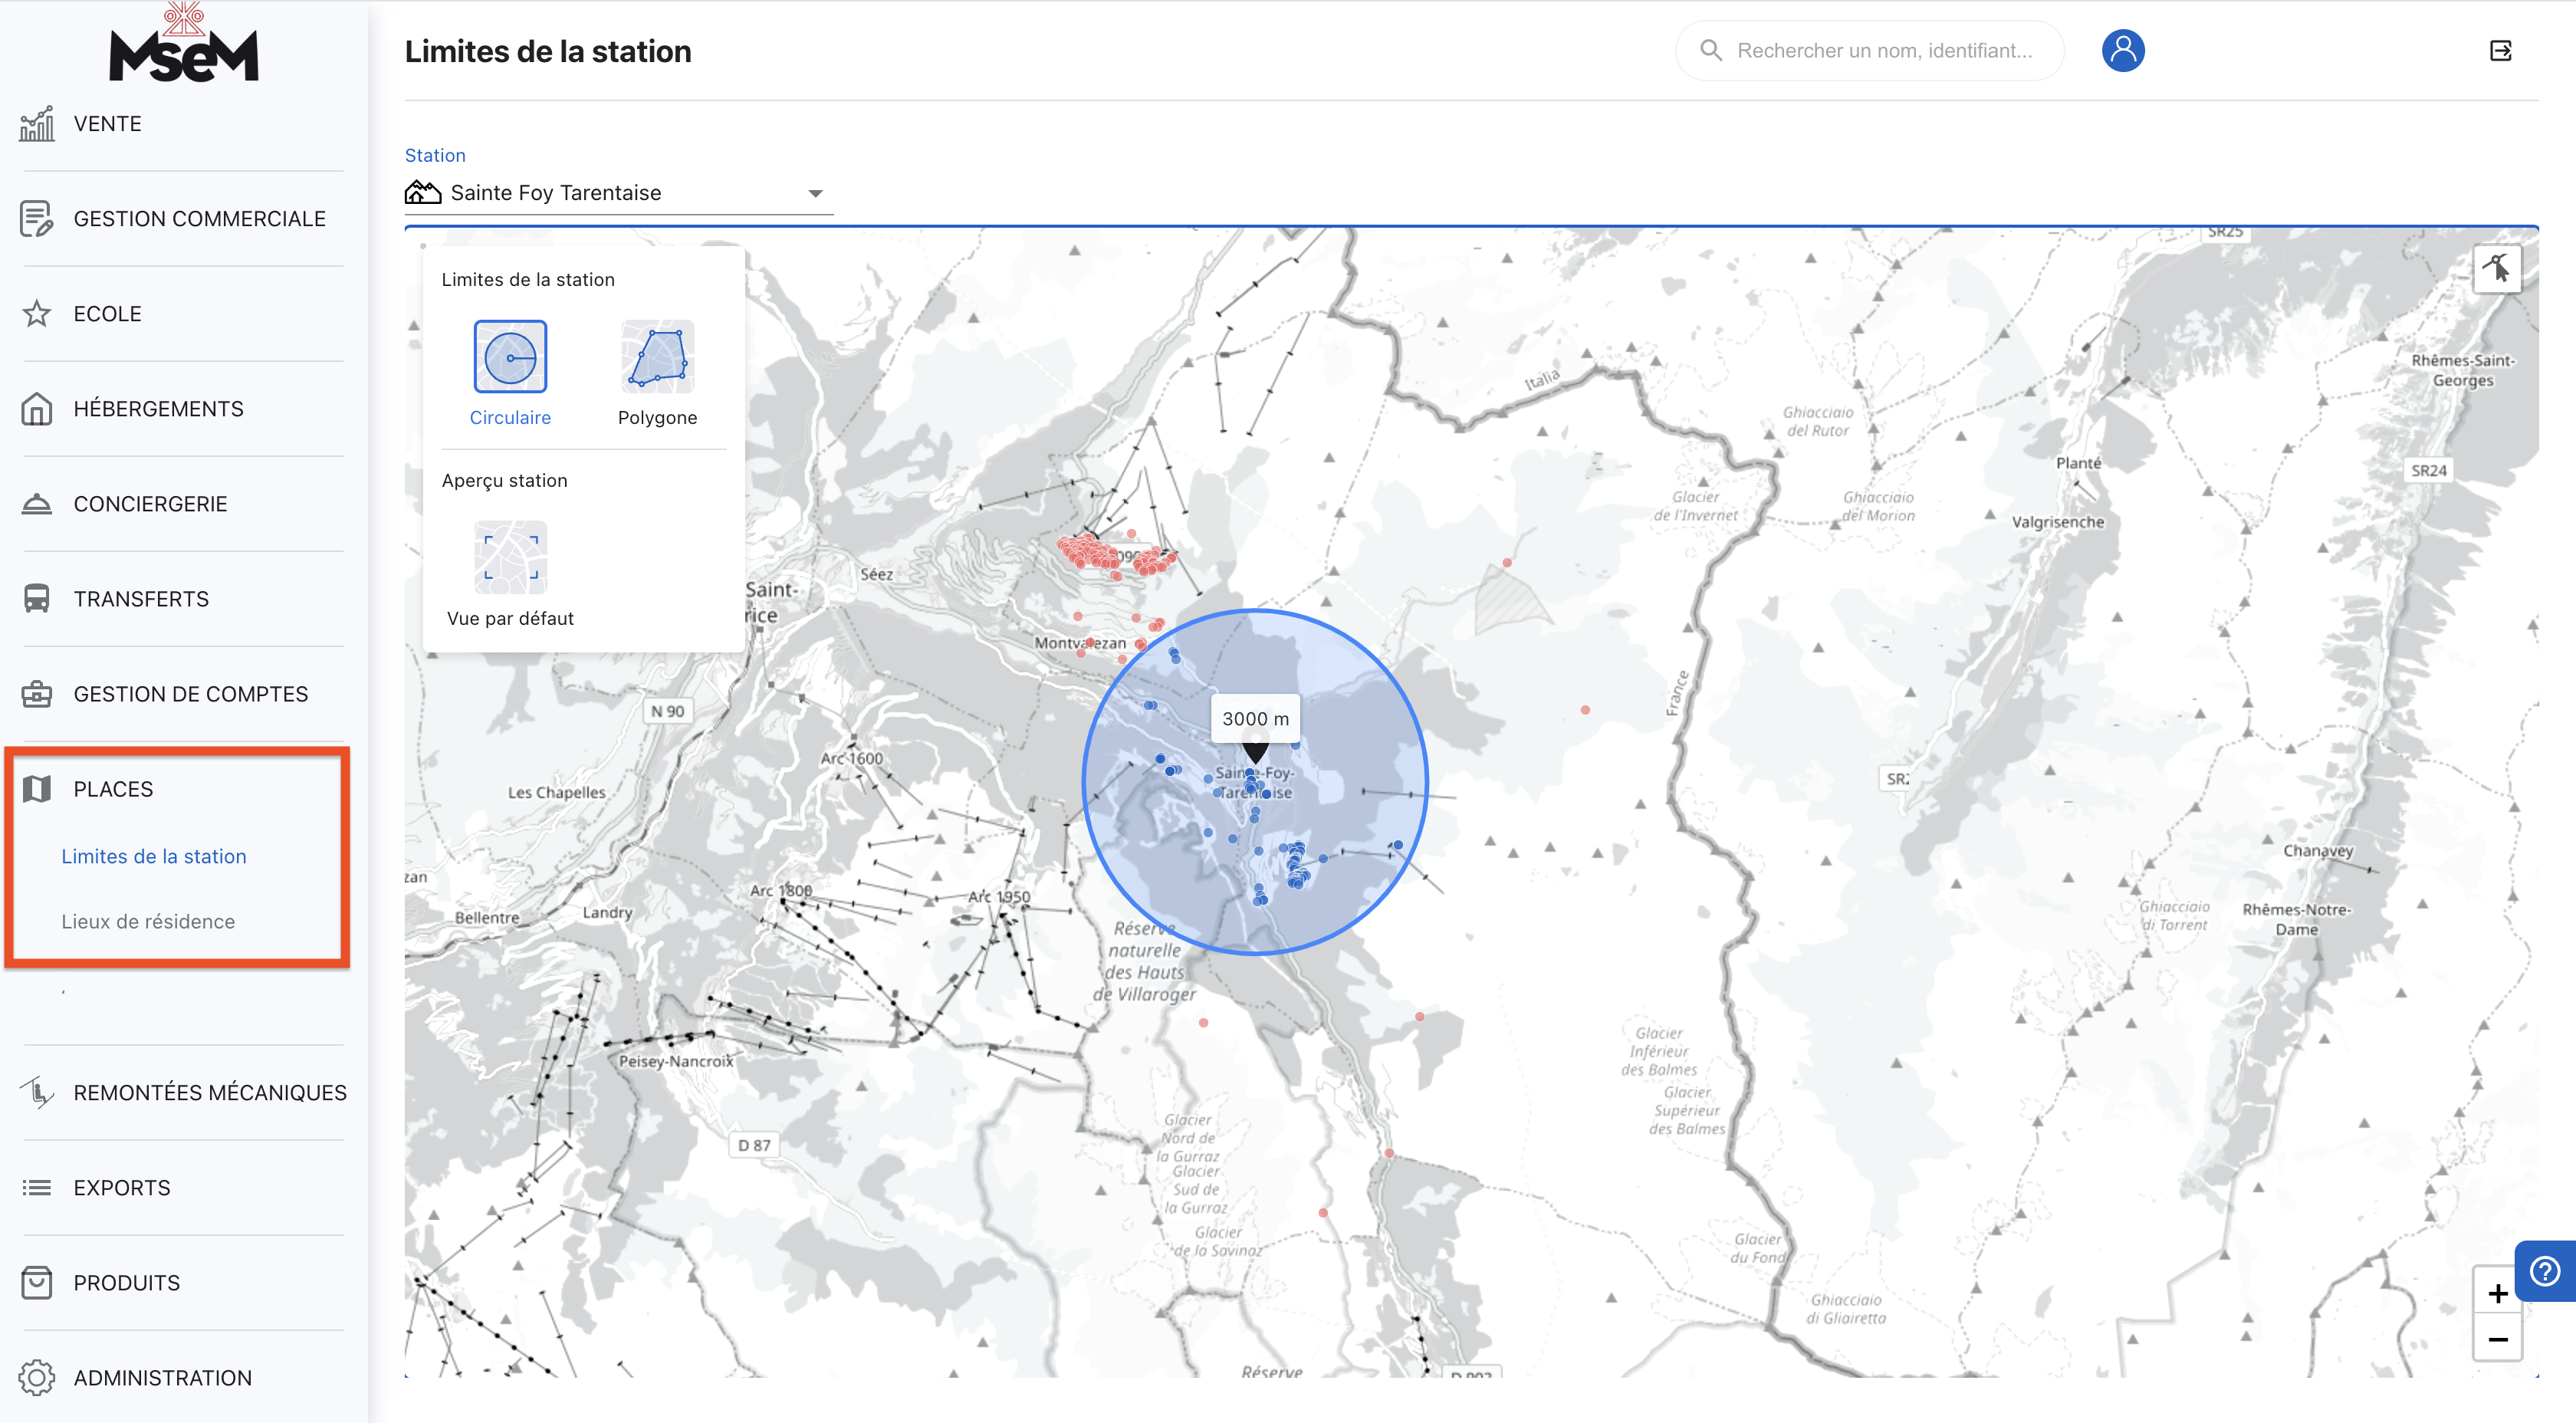2576x1423 pixels.
Task: Open the ADMINISTRATION menu item
Action: [162, 1378]
